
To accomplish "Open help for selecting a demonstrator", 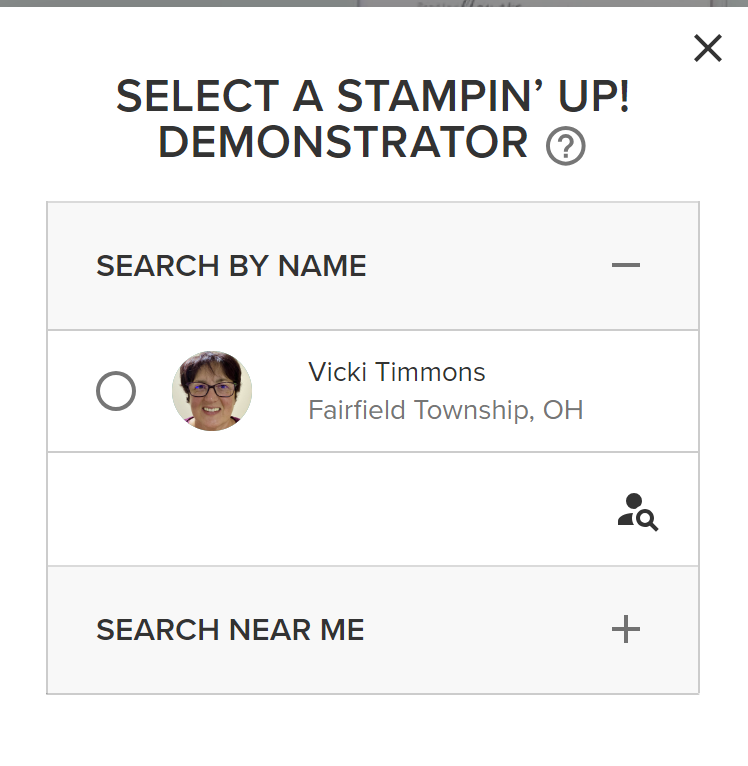I will click(565, 147).
